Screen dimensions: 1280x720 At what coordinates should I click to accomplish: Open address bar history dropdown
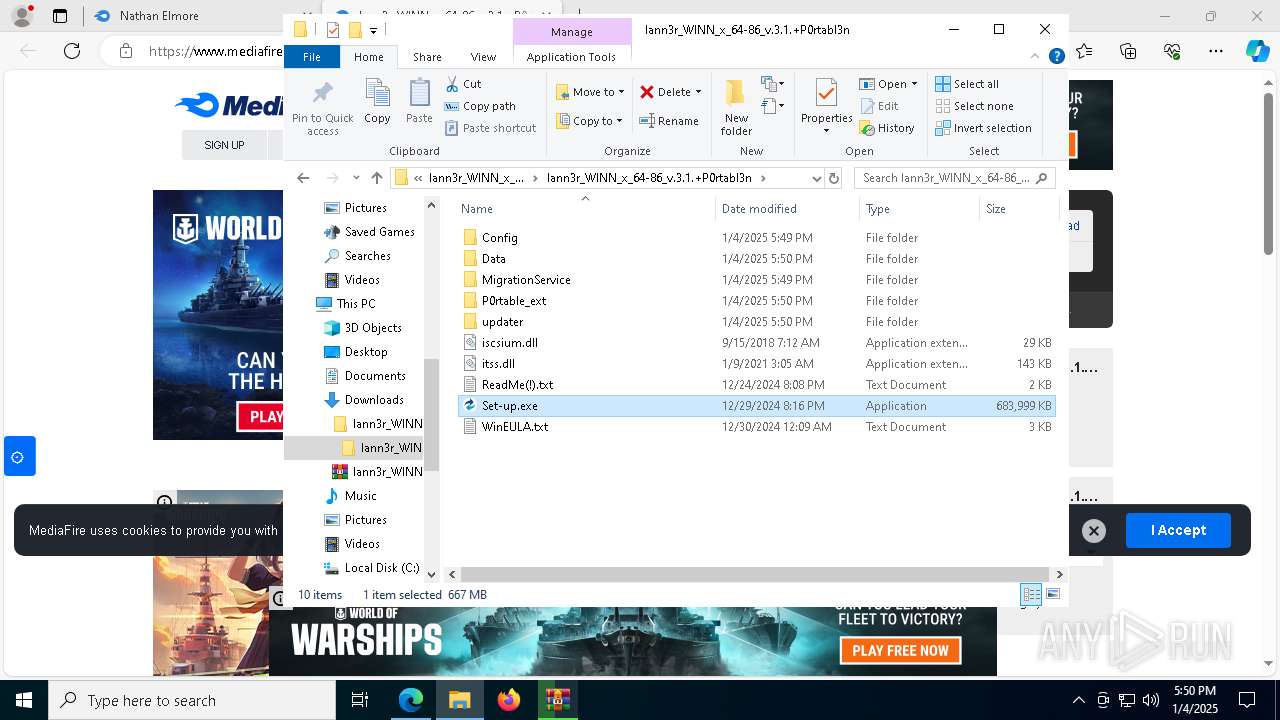[816, 178]
